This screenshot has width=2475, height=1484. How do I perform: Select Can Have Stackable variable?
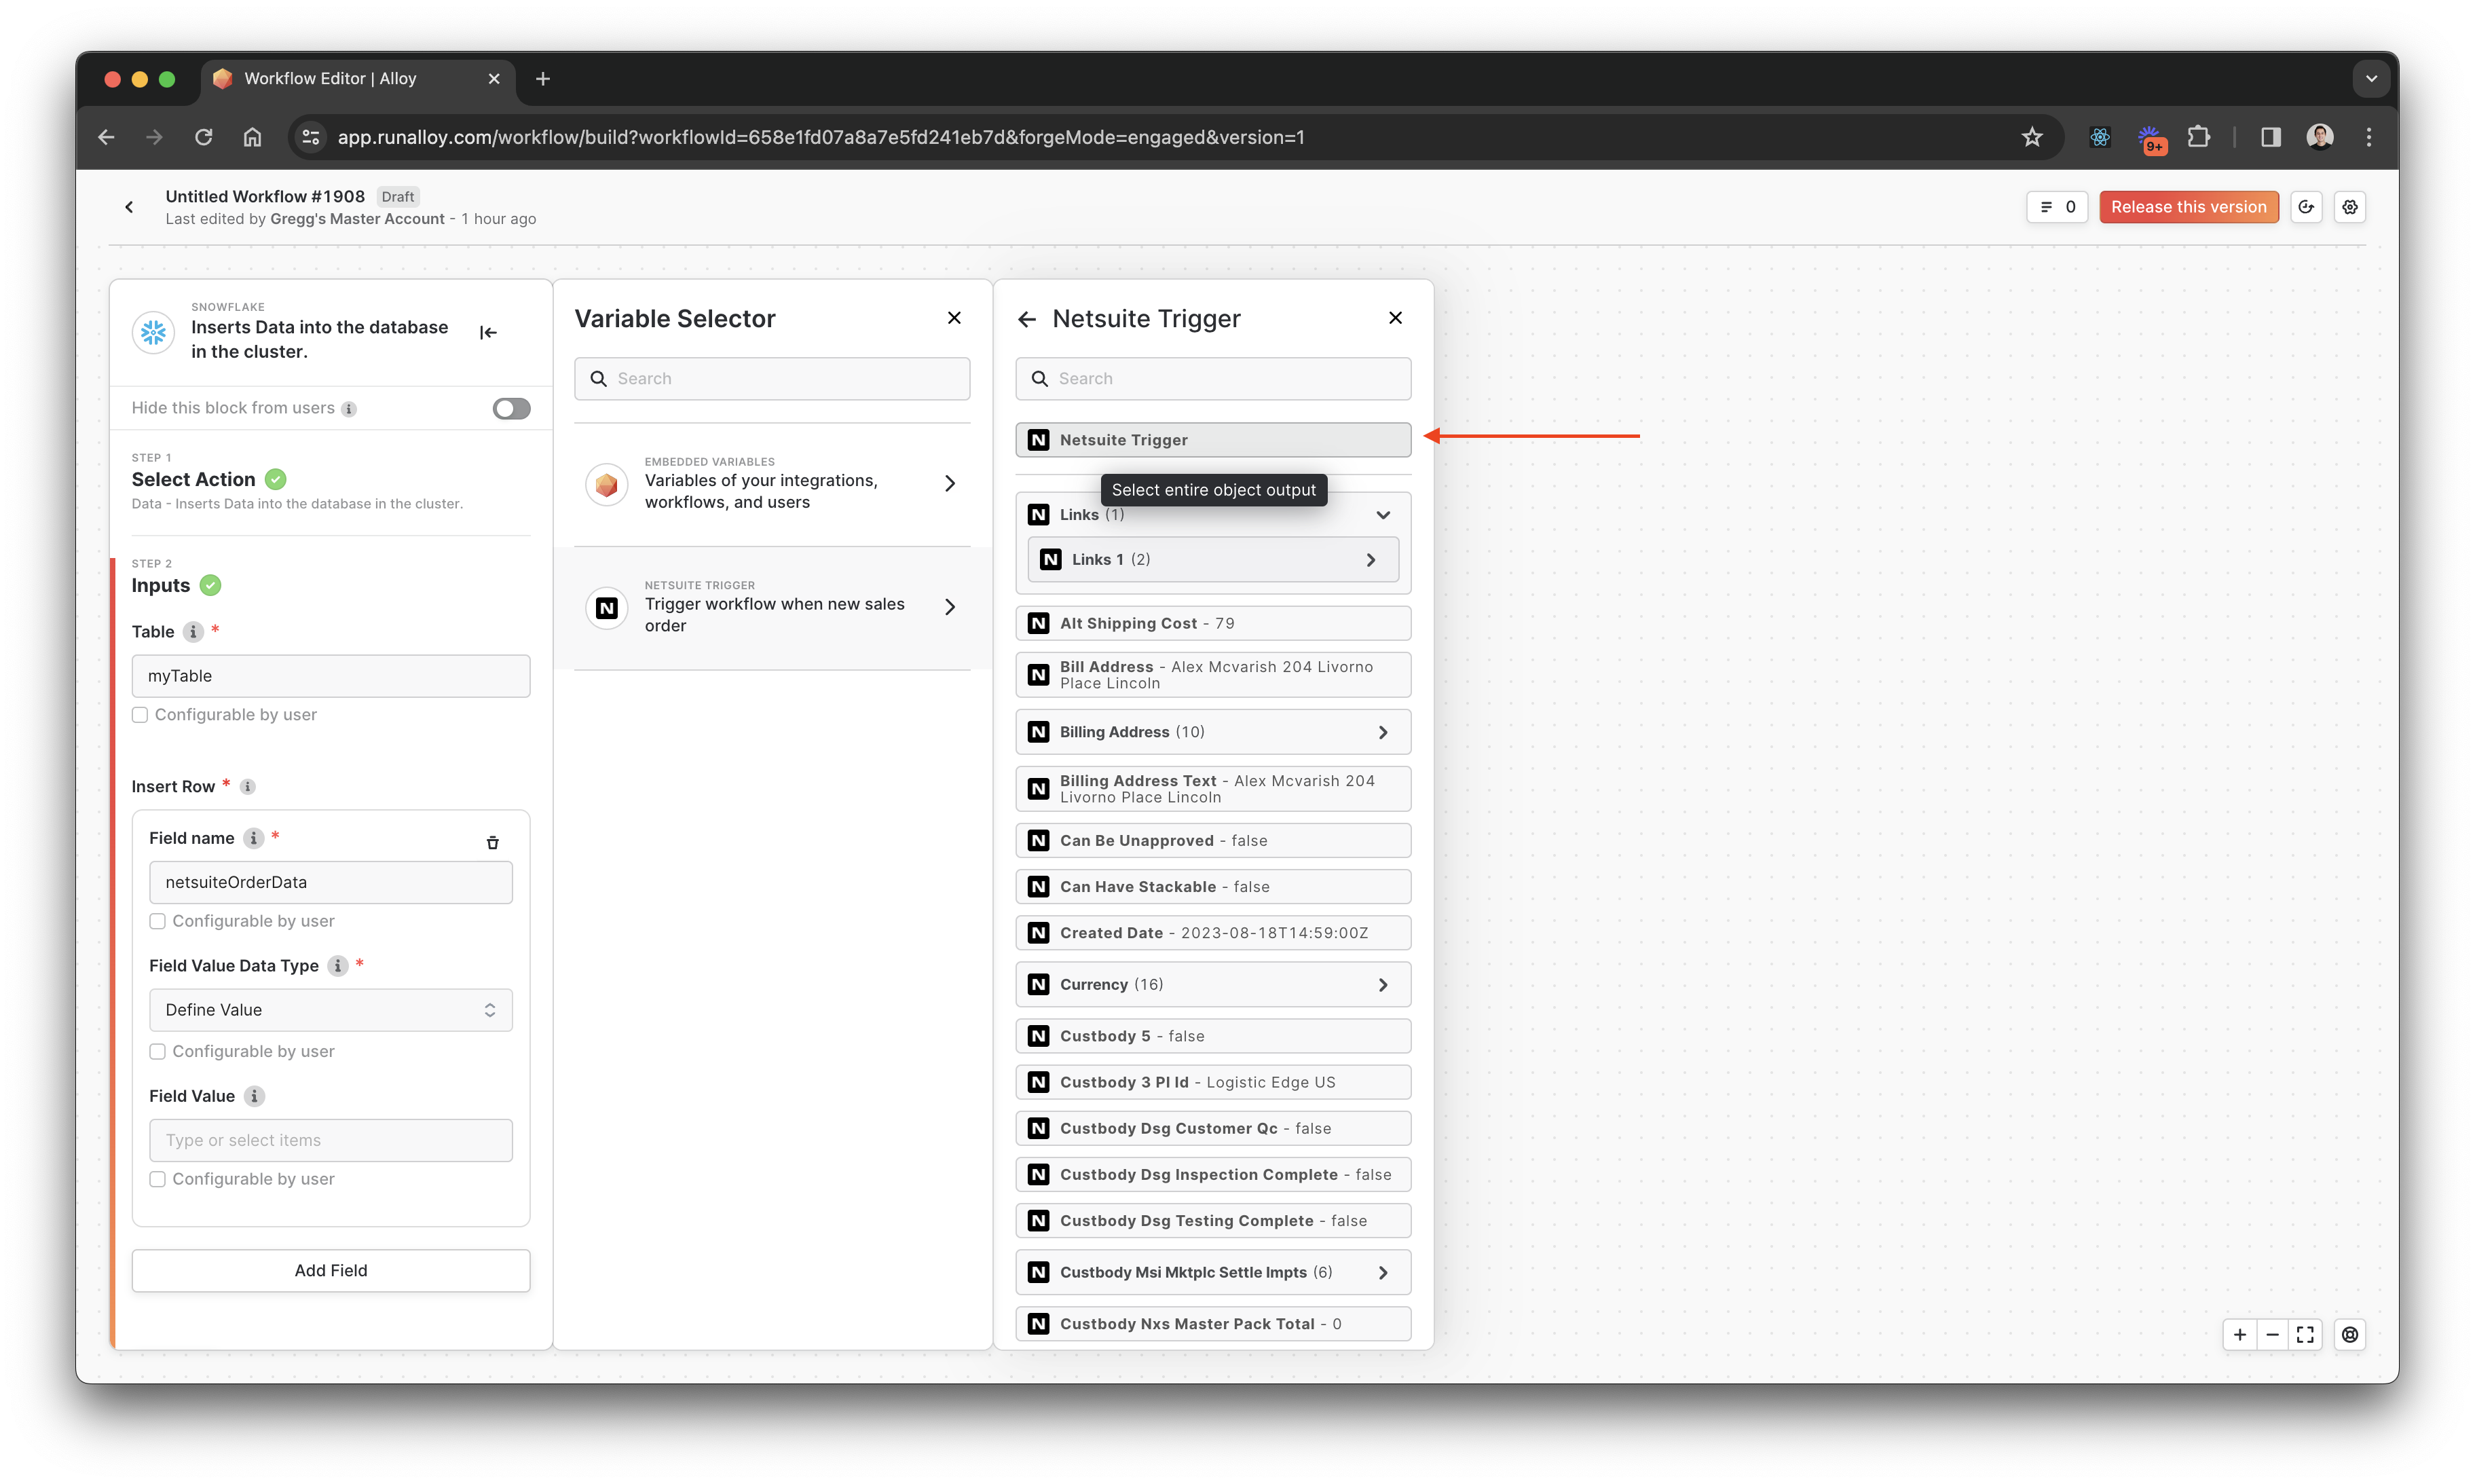pos(1212,887)
